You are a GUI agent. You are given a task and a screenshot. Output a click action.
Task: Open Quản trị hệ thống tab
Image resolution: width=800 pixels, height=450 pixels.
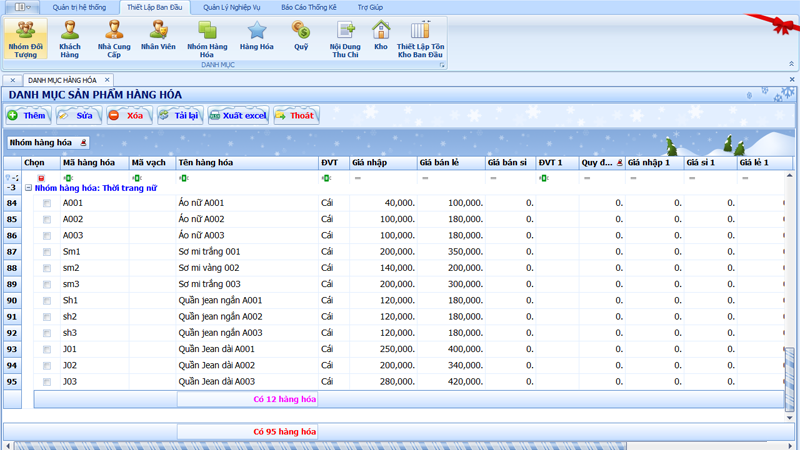coord(79,7)
